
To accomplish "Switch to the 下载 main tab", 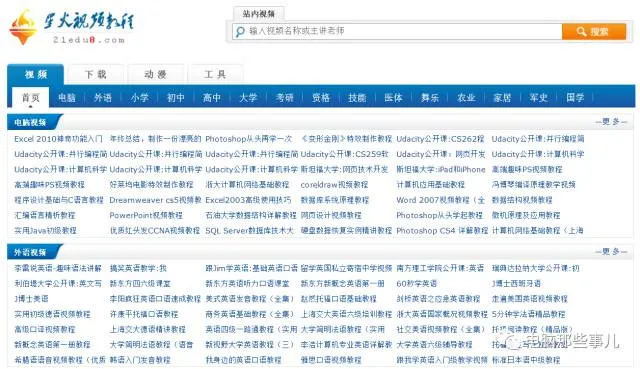I will (96, 74).
